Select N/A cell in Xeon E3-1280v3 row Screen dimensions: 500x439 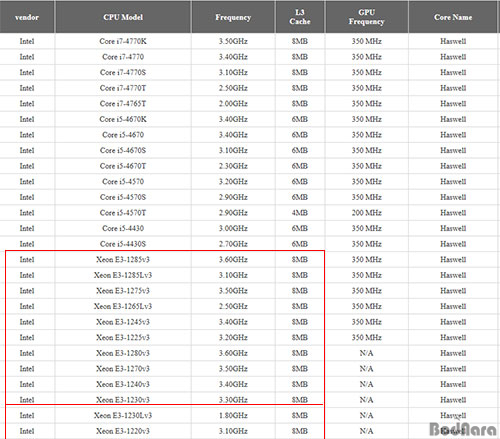366,353
